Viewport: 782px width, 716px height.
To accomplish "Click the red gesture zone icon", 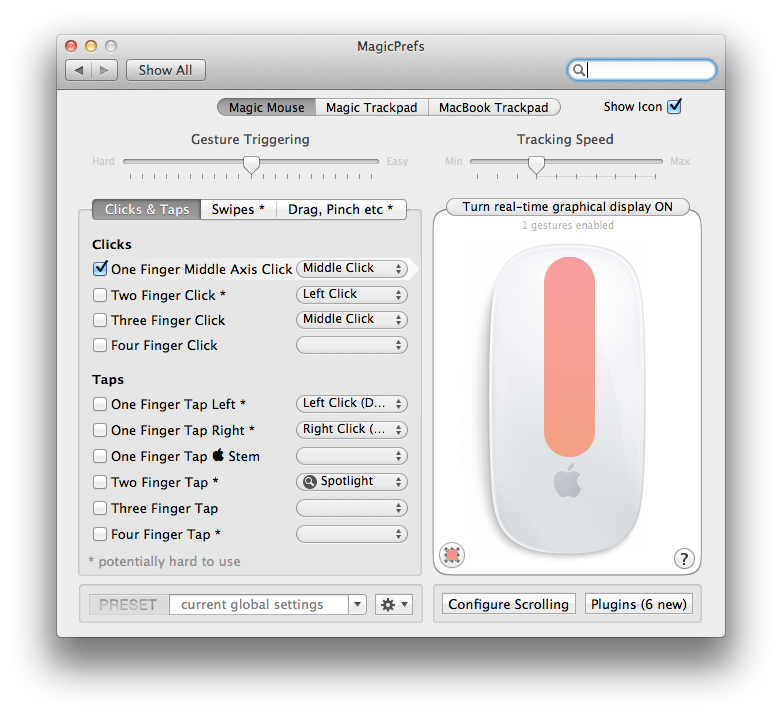I will [x=452, y=555].
